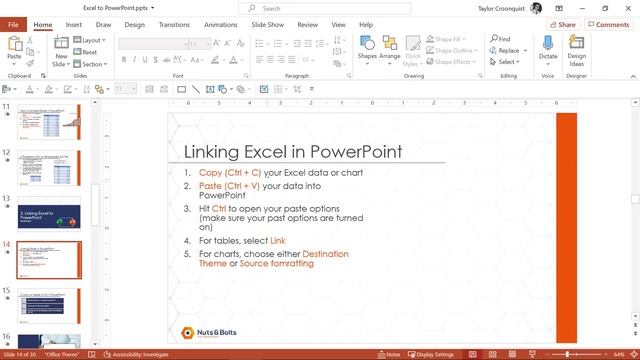Screen dimensions: 640x360
Task: Decrease font size with smaller A icon
Action: click(x=228, y=43)
